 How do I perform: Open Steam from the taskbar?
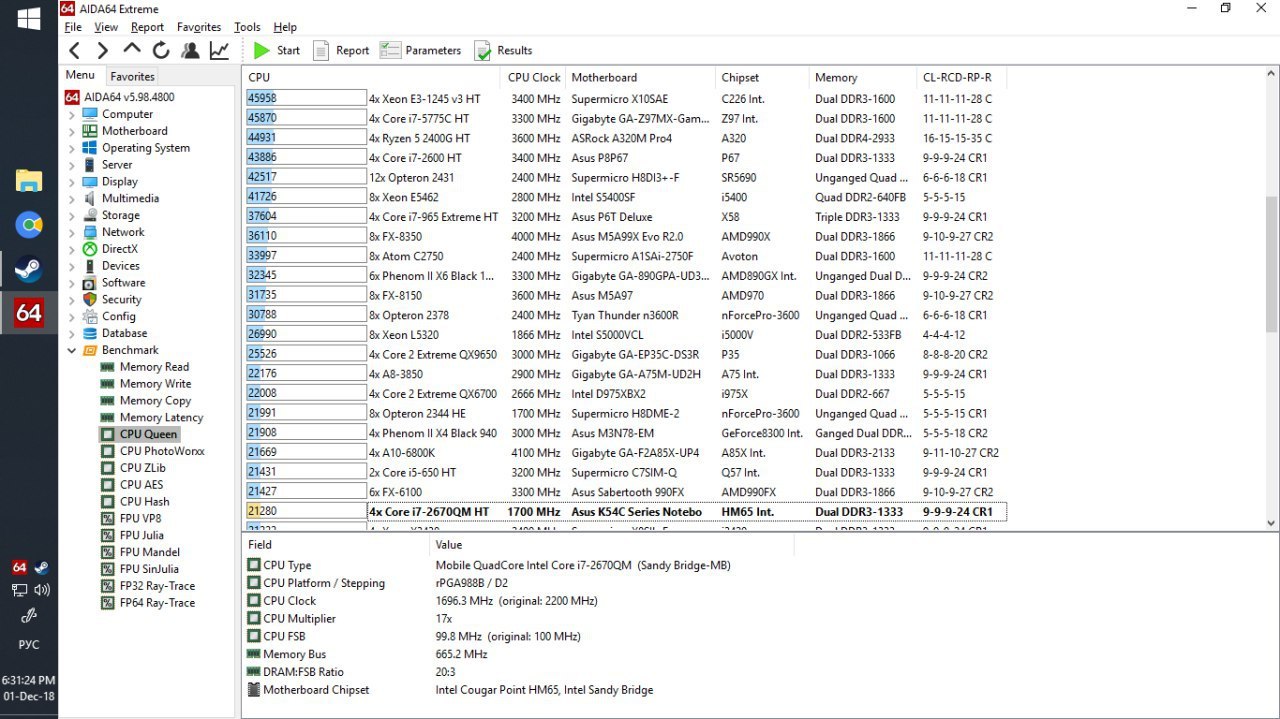29,269
